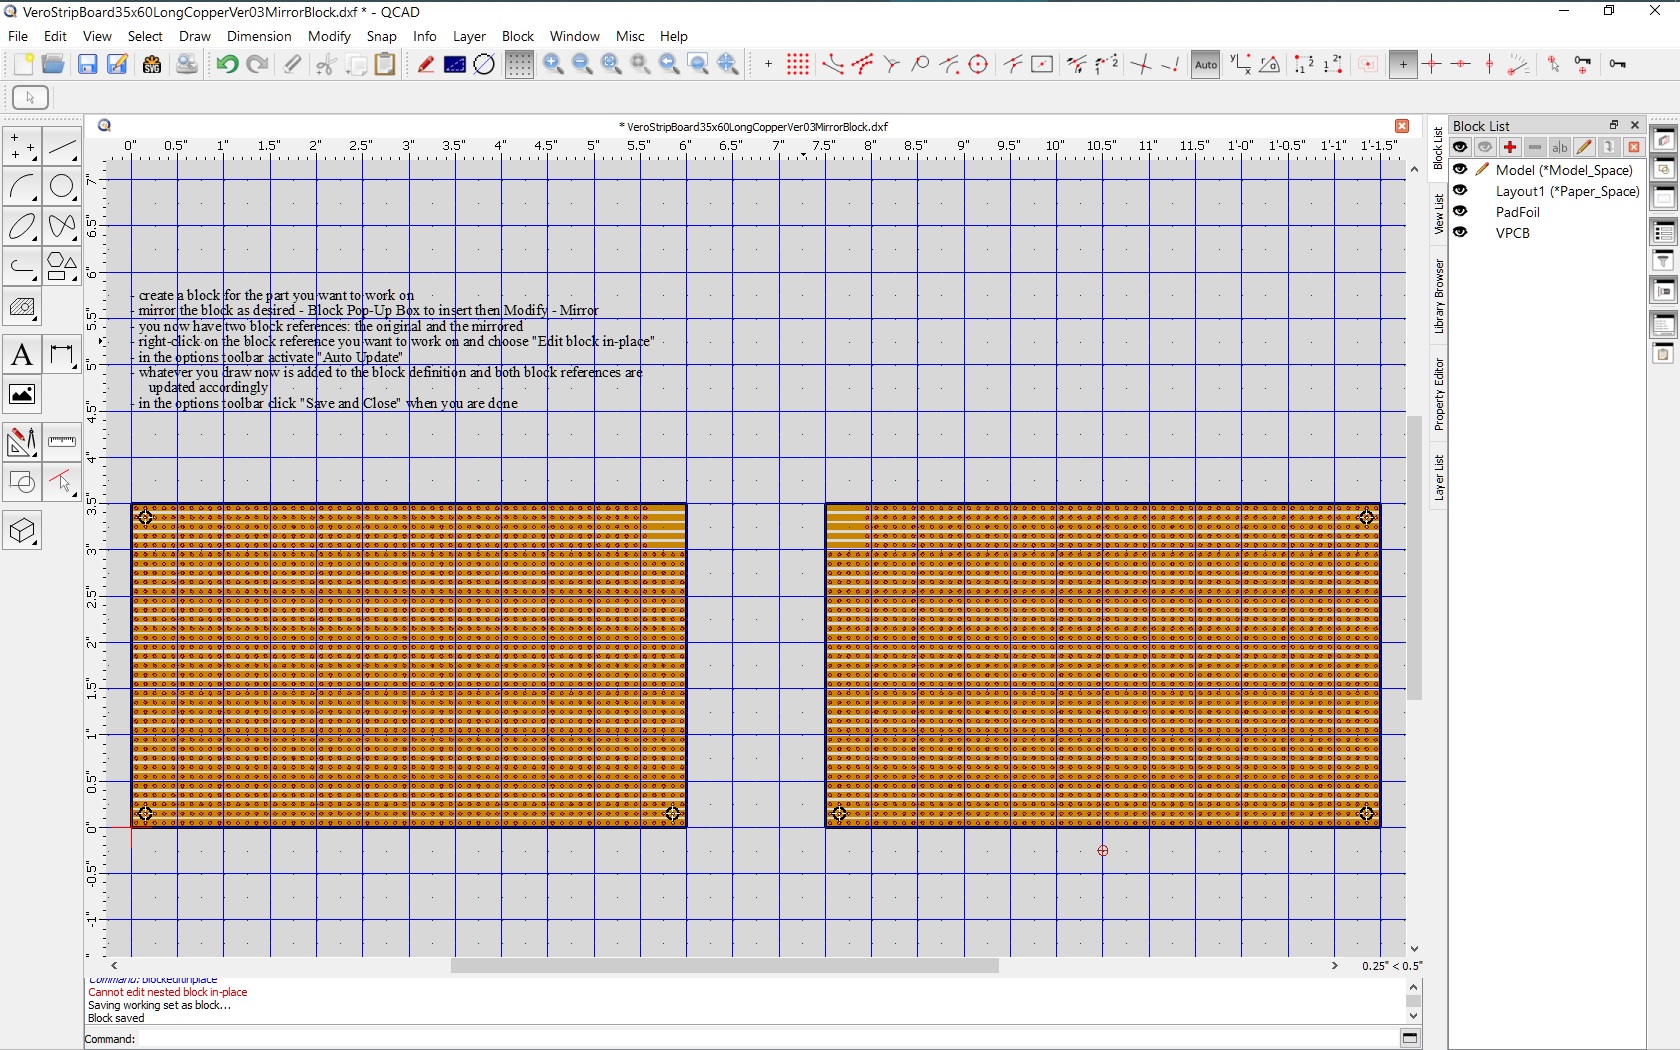The height and width of the screenshot is (1050, 1680).
Task: Select the Layout1 (*Paper_Space) block
Action: [1566, 192]
